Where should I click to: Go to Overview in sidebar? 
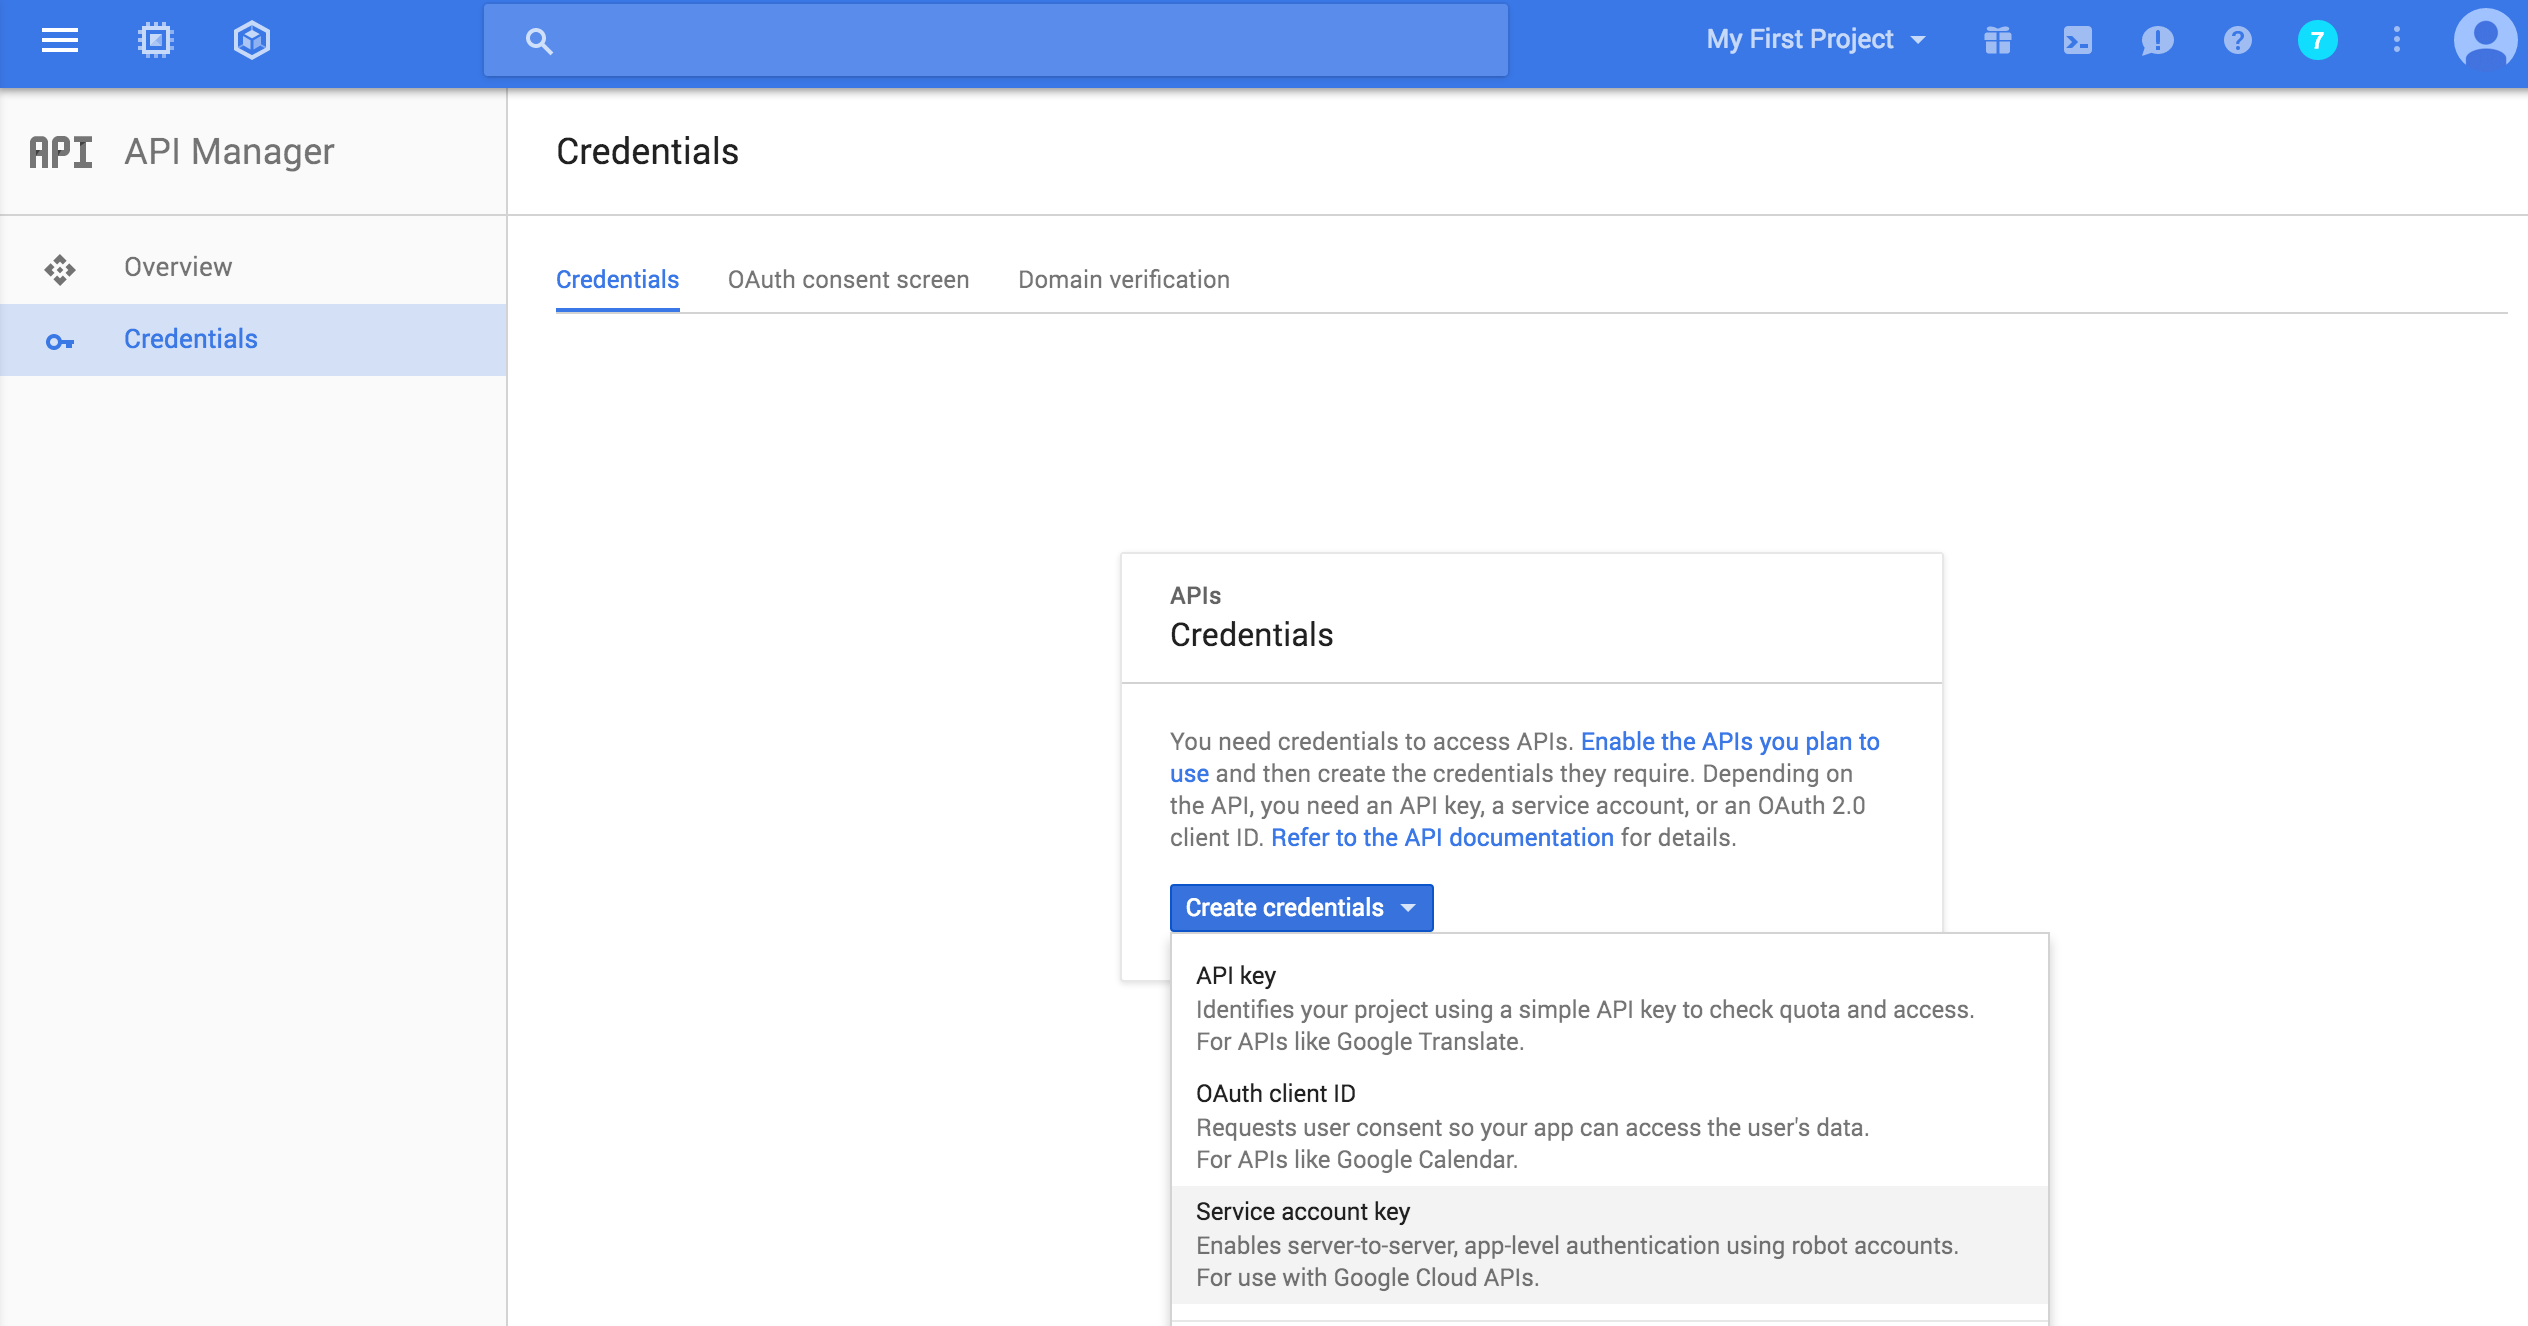178,267
